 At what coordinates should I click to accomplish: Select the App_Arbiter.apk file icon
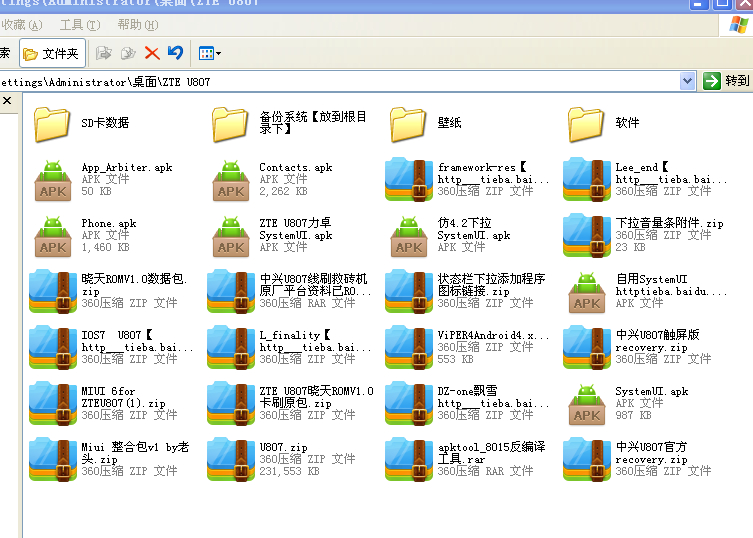[x=53, y=181]
